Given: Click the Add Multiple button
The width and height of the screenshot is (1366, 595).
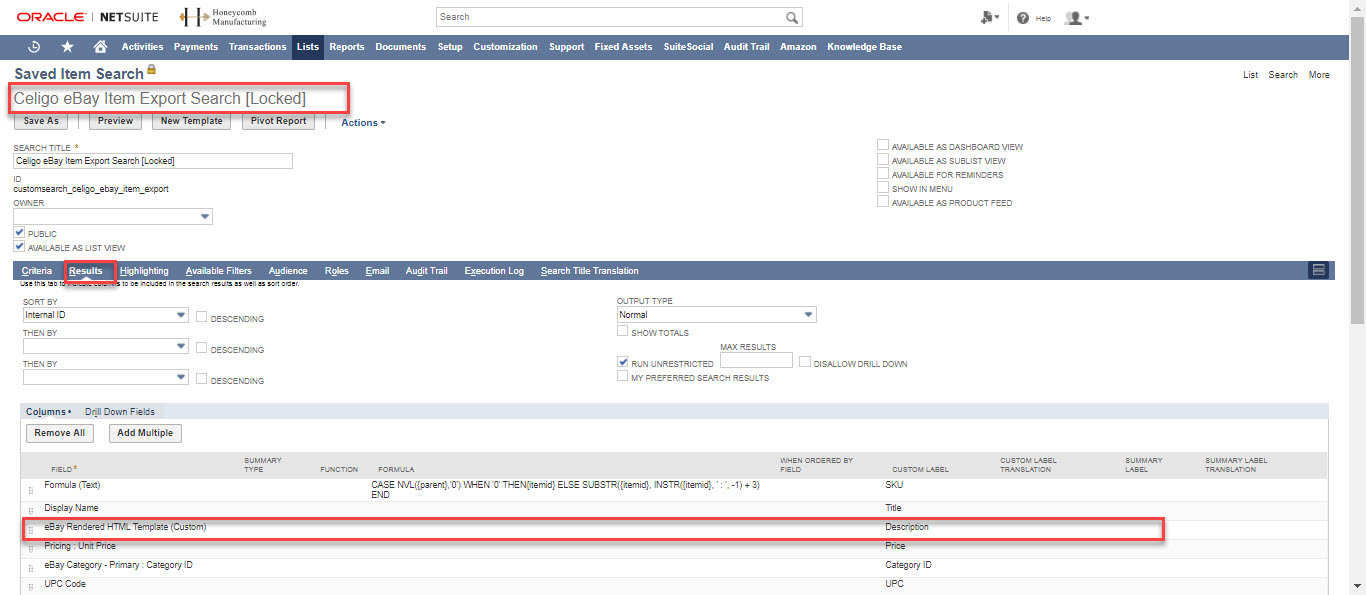Looking at the screenshot, I should tap(145, 433).
